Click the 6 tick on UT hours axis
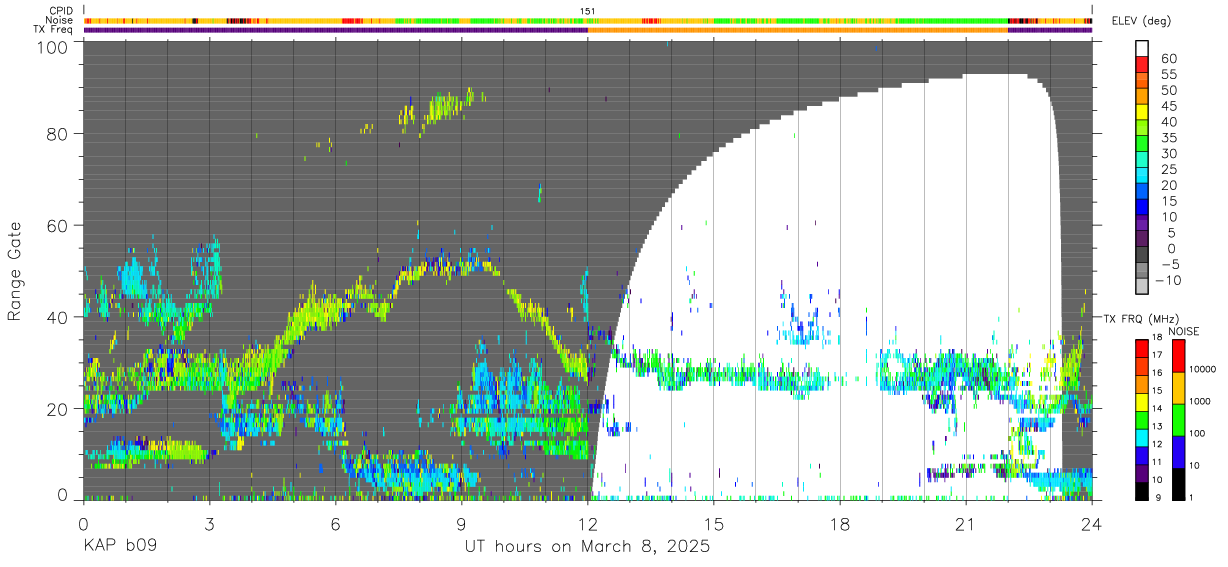The image size is (1228, 567). click(335, 522)
